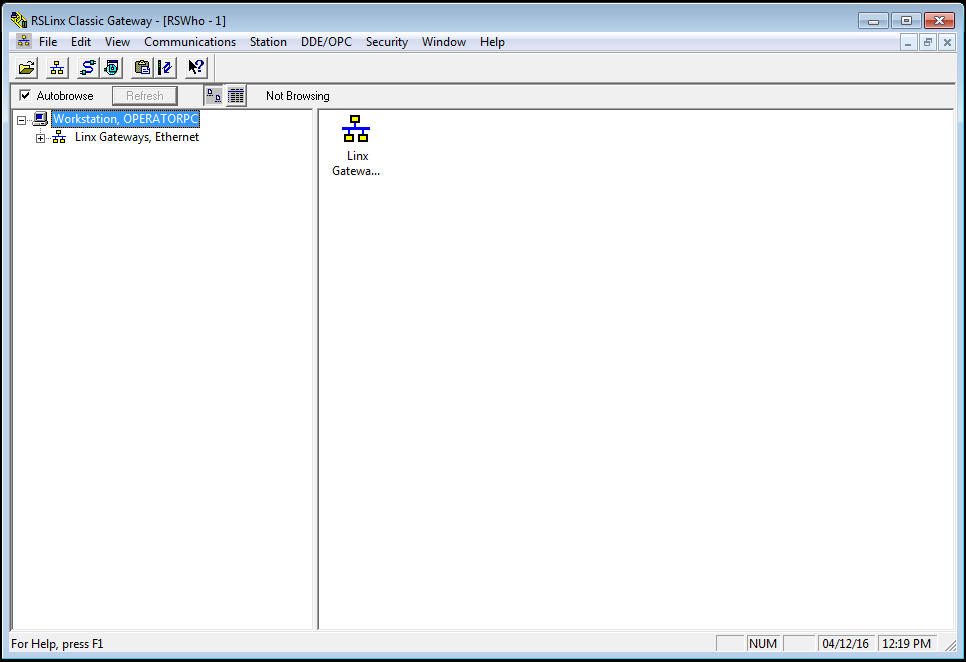Viewport: 966px width, 662px height.
Task: Open project with the folder toolbar icon
Action: point(26,68)
